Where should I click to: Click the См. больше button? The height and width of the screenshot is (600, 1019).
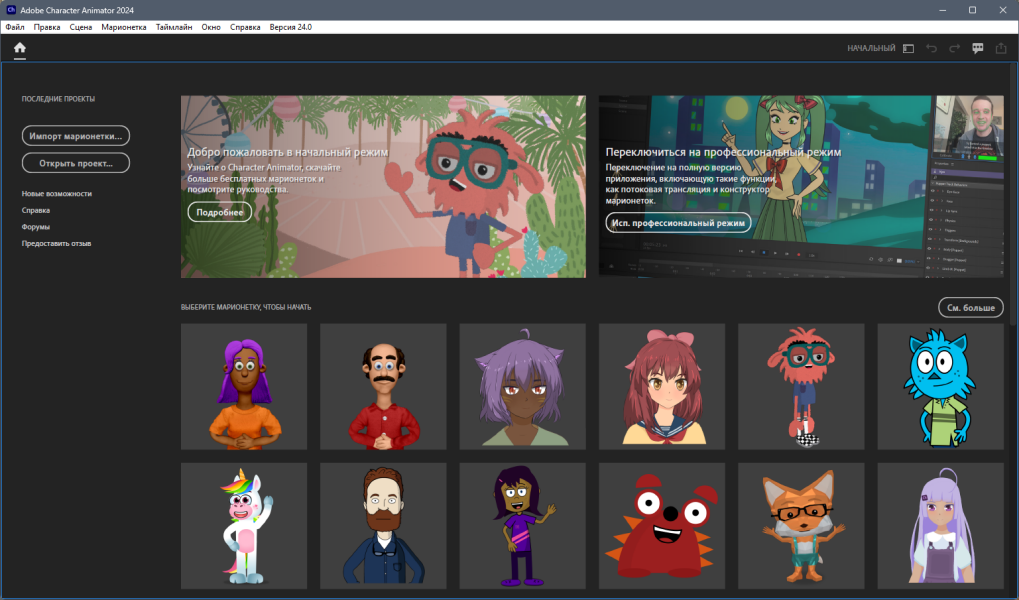(971, 307)
